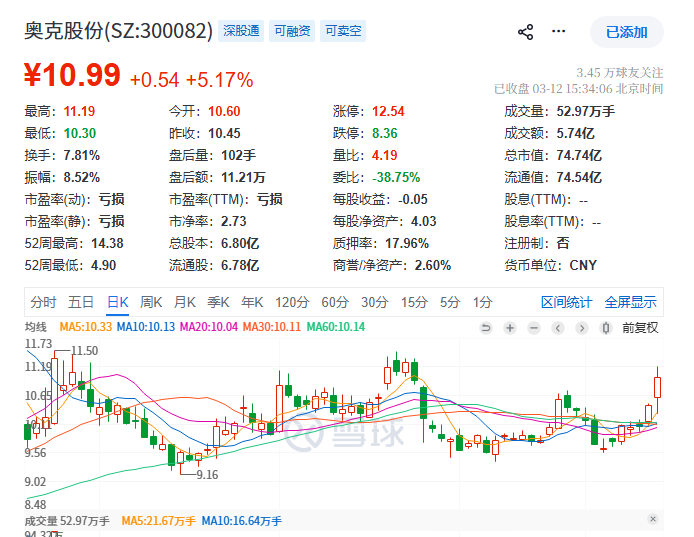Switch to the 60分 chart tab

click(x=335, y=302)
